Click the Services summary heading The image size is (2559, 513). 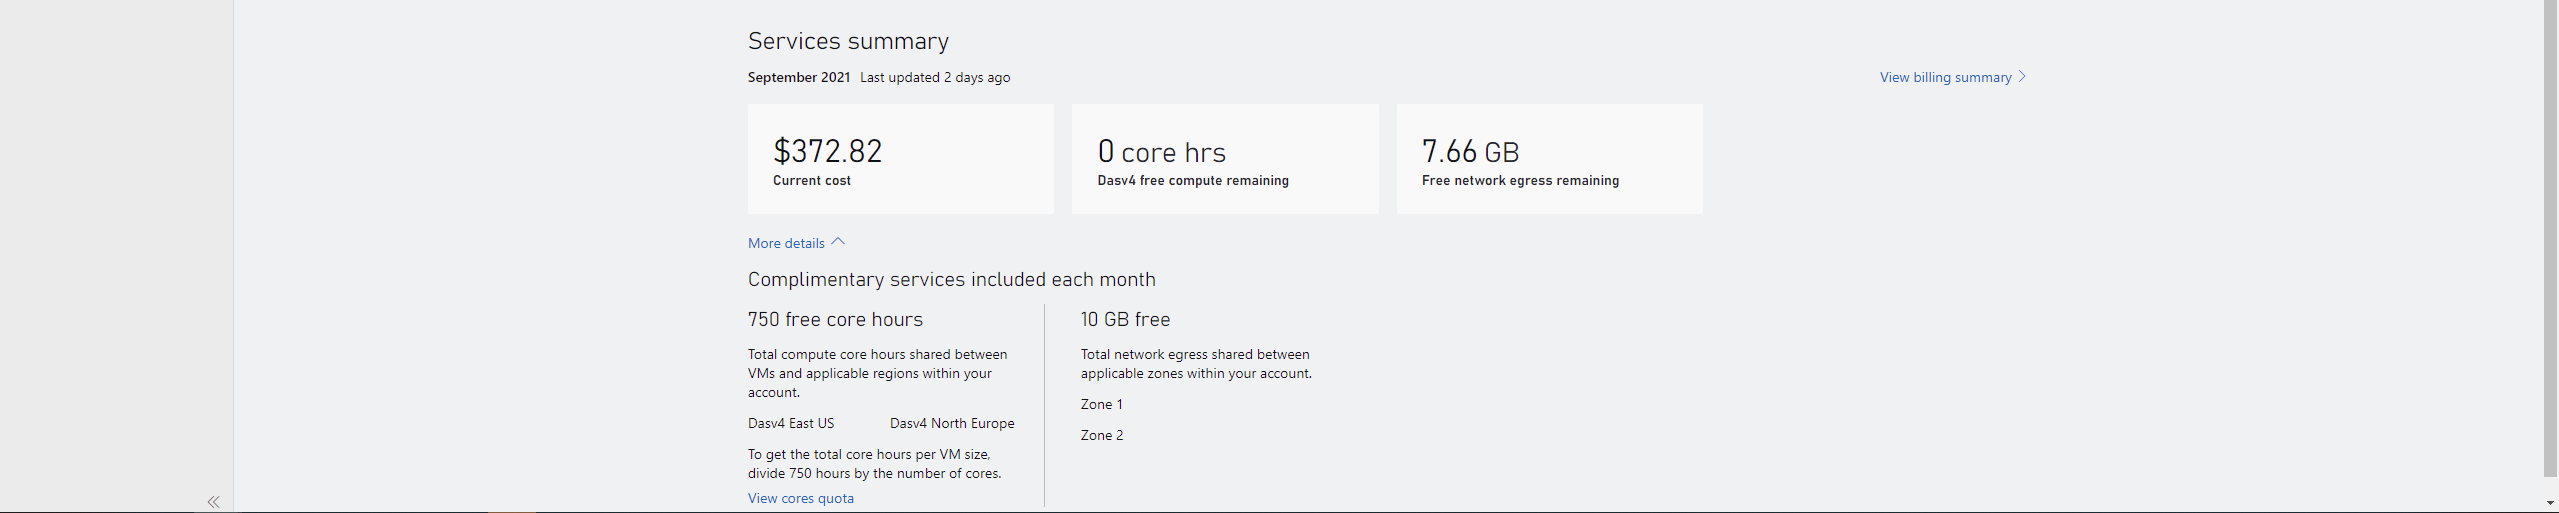[848, 41]
